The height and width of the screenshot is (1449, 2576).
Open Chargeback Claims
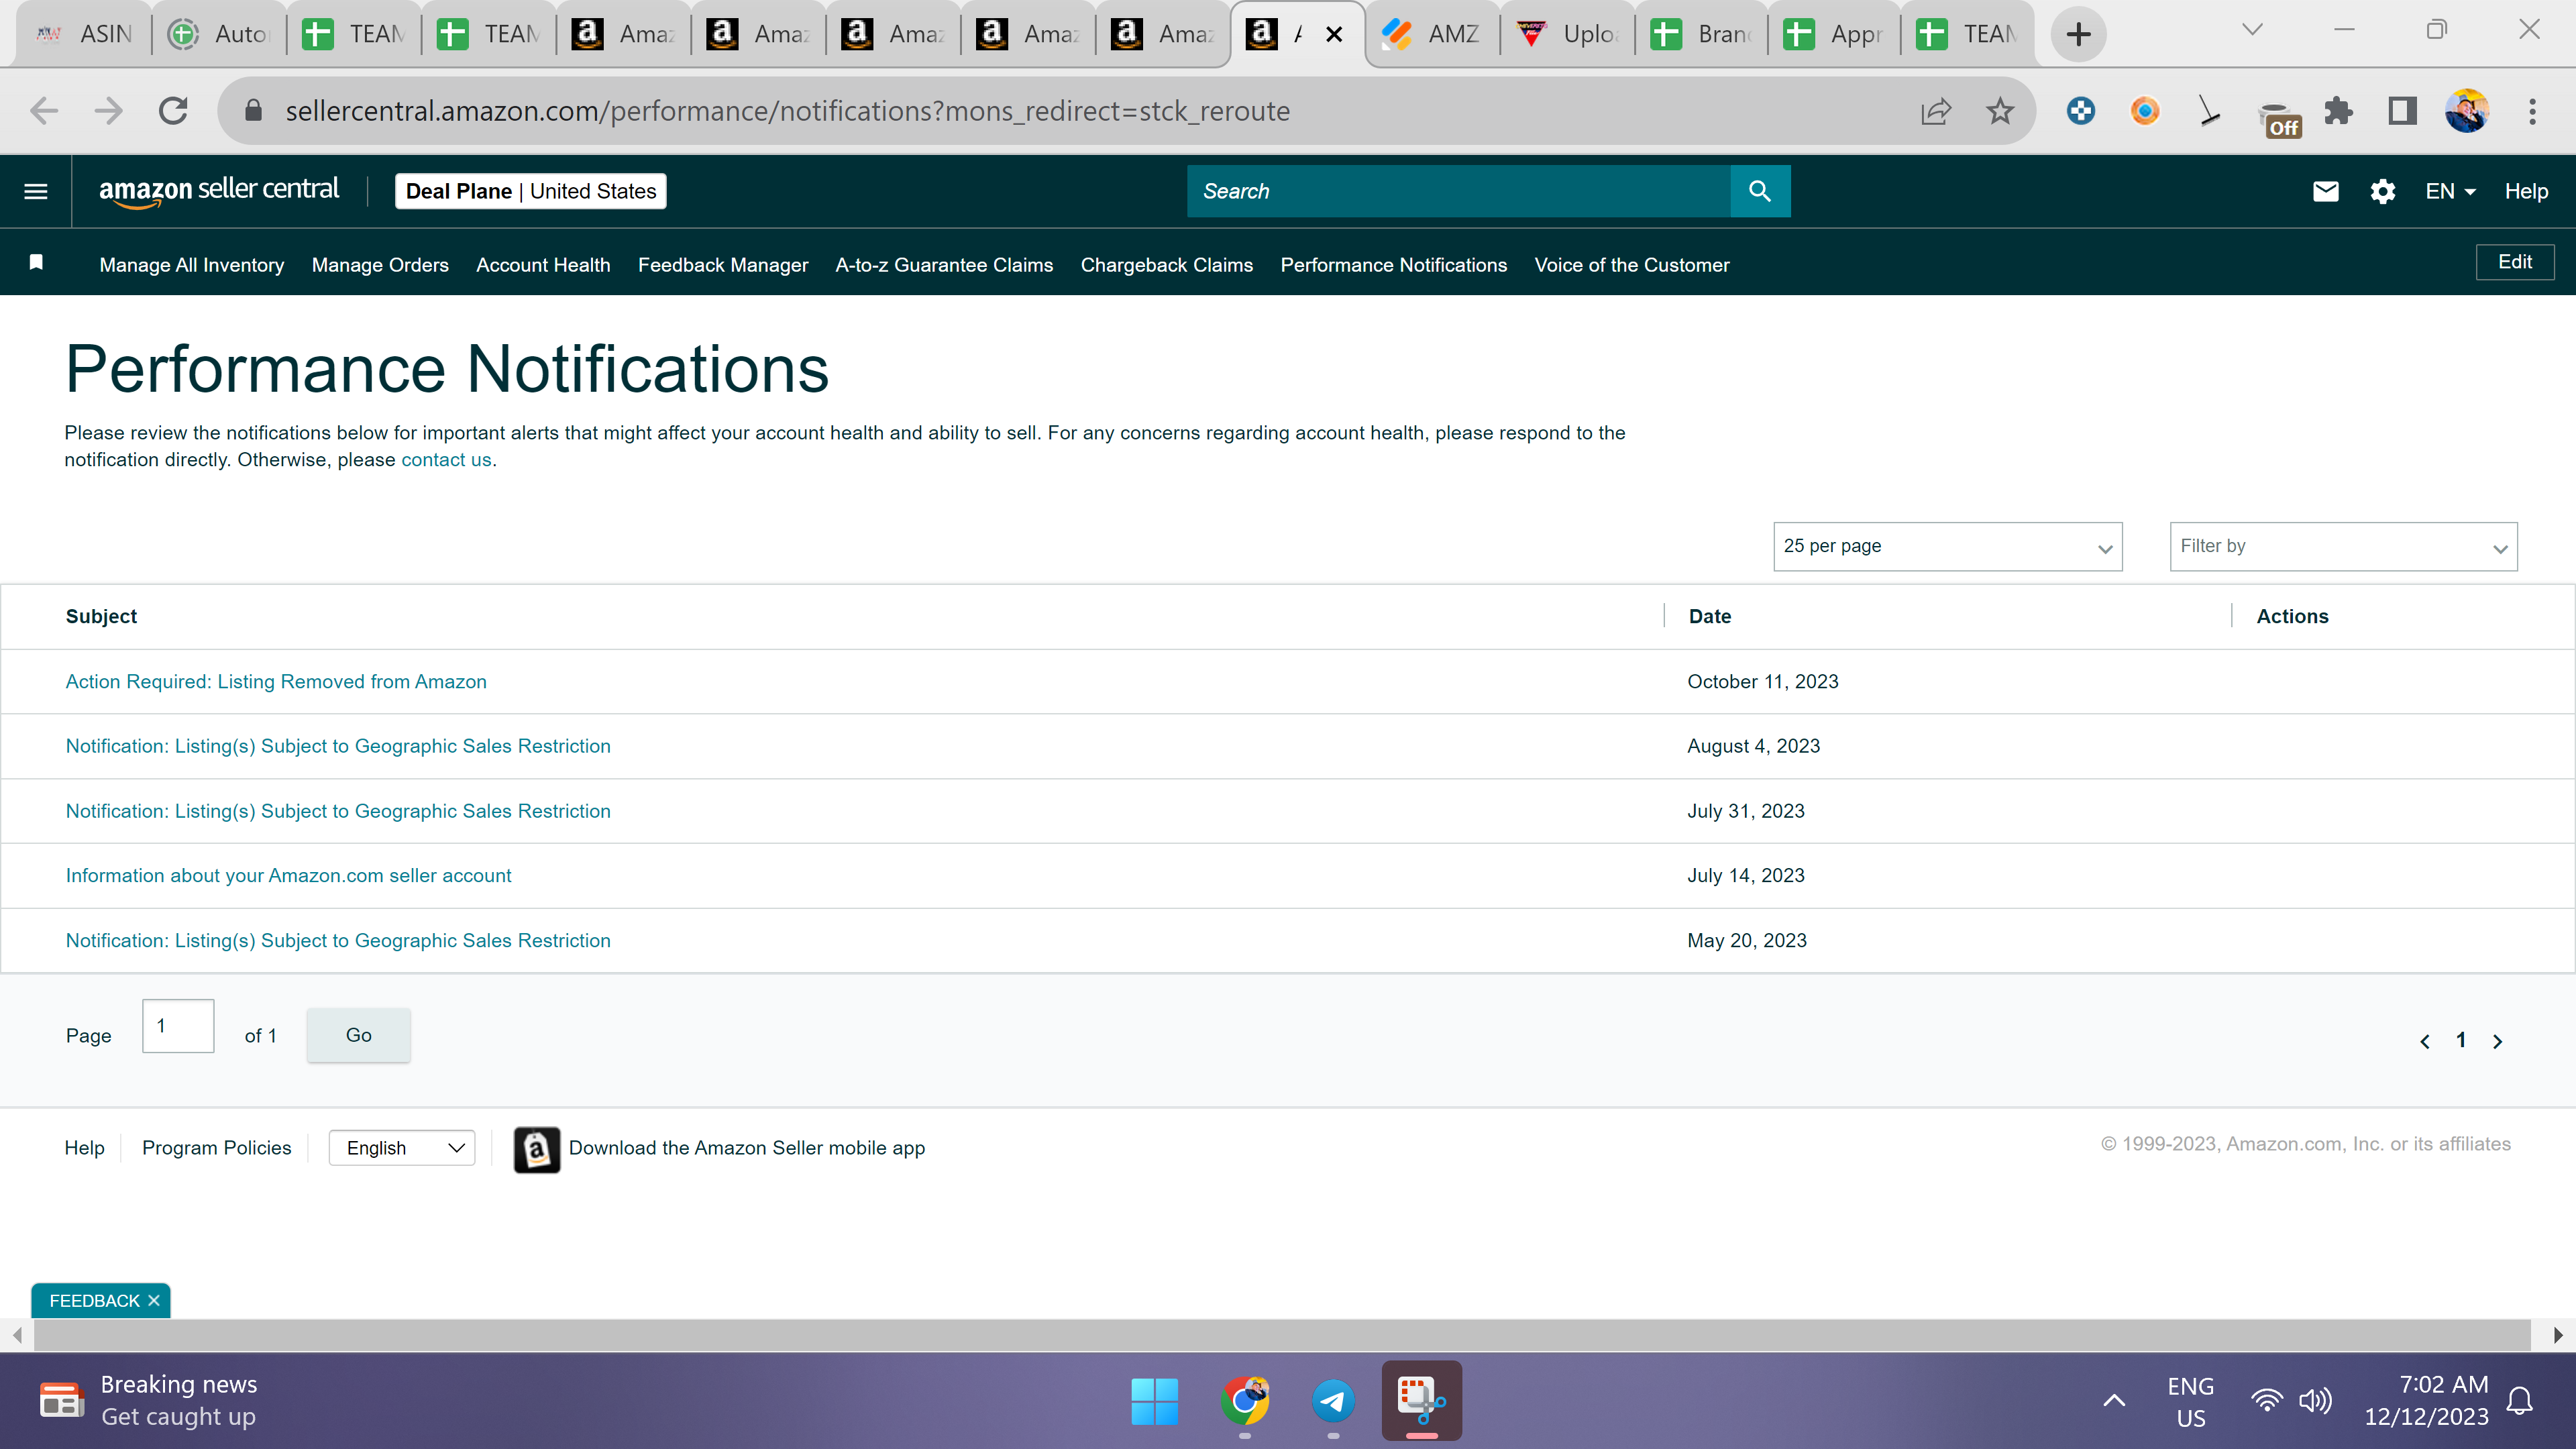1167,265
